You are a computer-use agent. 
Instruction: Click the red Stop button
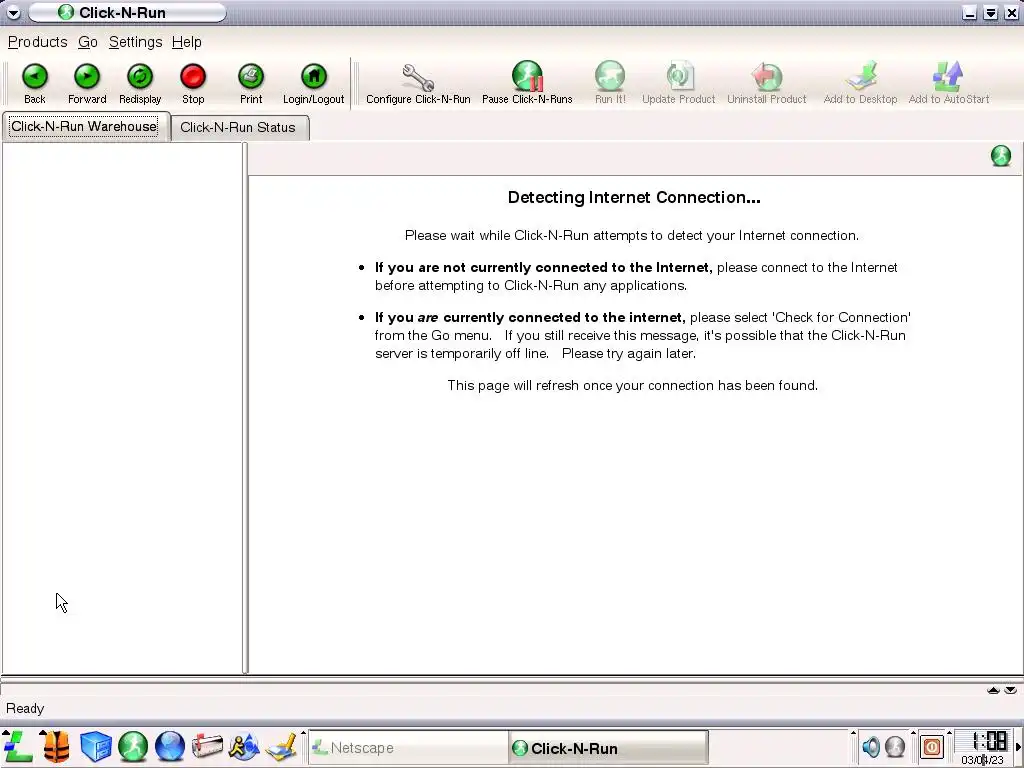193,84
